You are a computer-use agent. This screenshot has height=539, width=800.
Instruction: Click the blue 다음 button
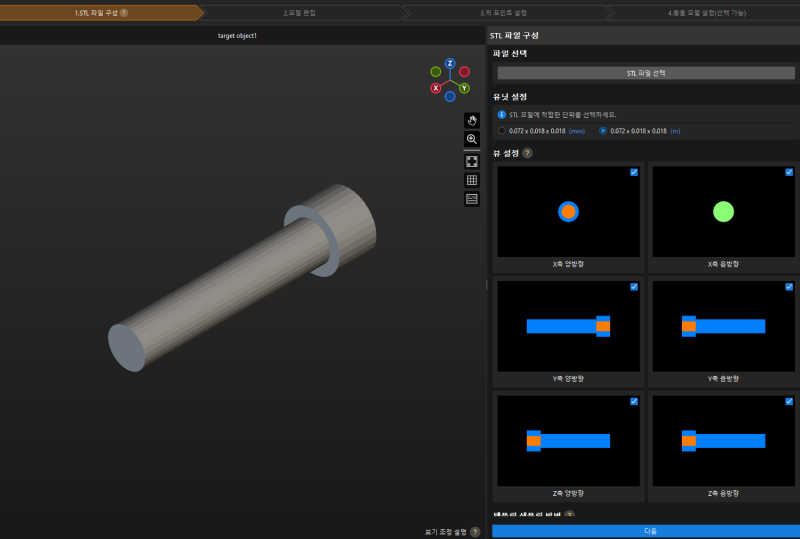pos(646,531)
